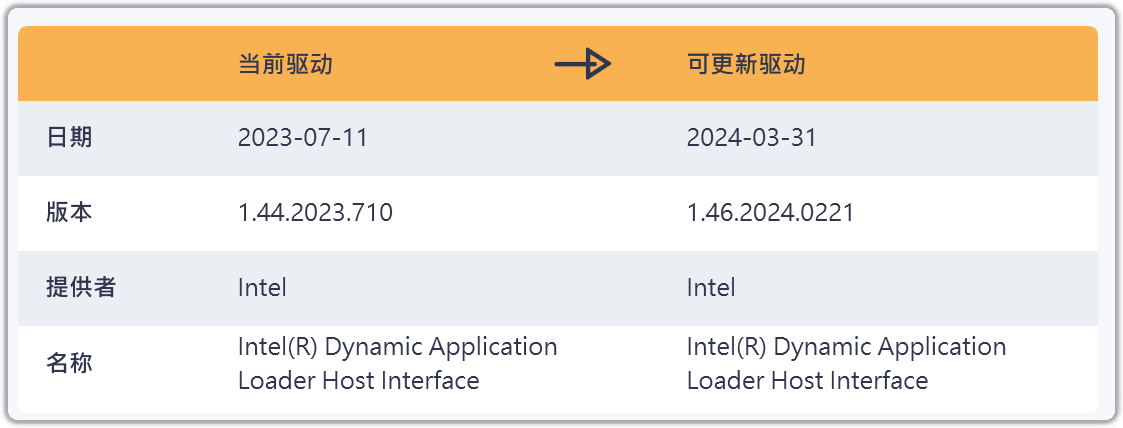The width and height of the screenshot is (1123, 428).
Task: Select the 当前驱动 column header
Action: pos(285,64)
